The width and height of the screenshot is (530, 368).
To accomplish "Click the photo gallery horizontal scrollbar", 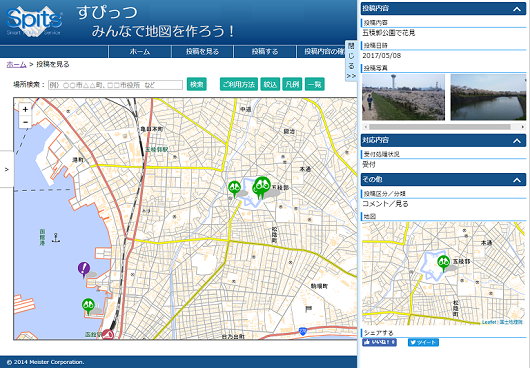I will (x=439, y=127).
